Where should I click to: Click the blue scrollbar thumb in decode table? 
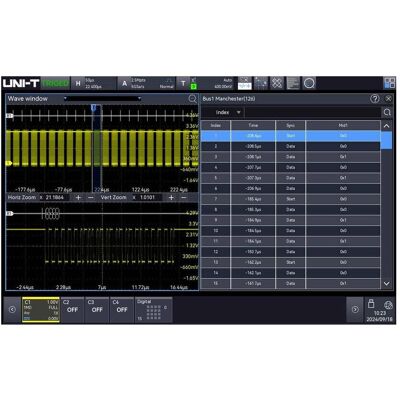[386, 140]
